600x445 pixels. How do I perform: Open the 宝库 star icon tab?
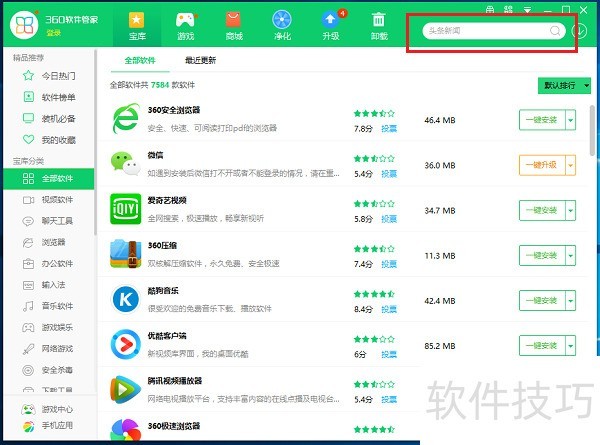pyautogui.click(x=137, y=26)
